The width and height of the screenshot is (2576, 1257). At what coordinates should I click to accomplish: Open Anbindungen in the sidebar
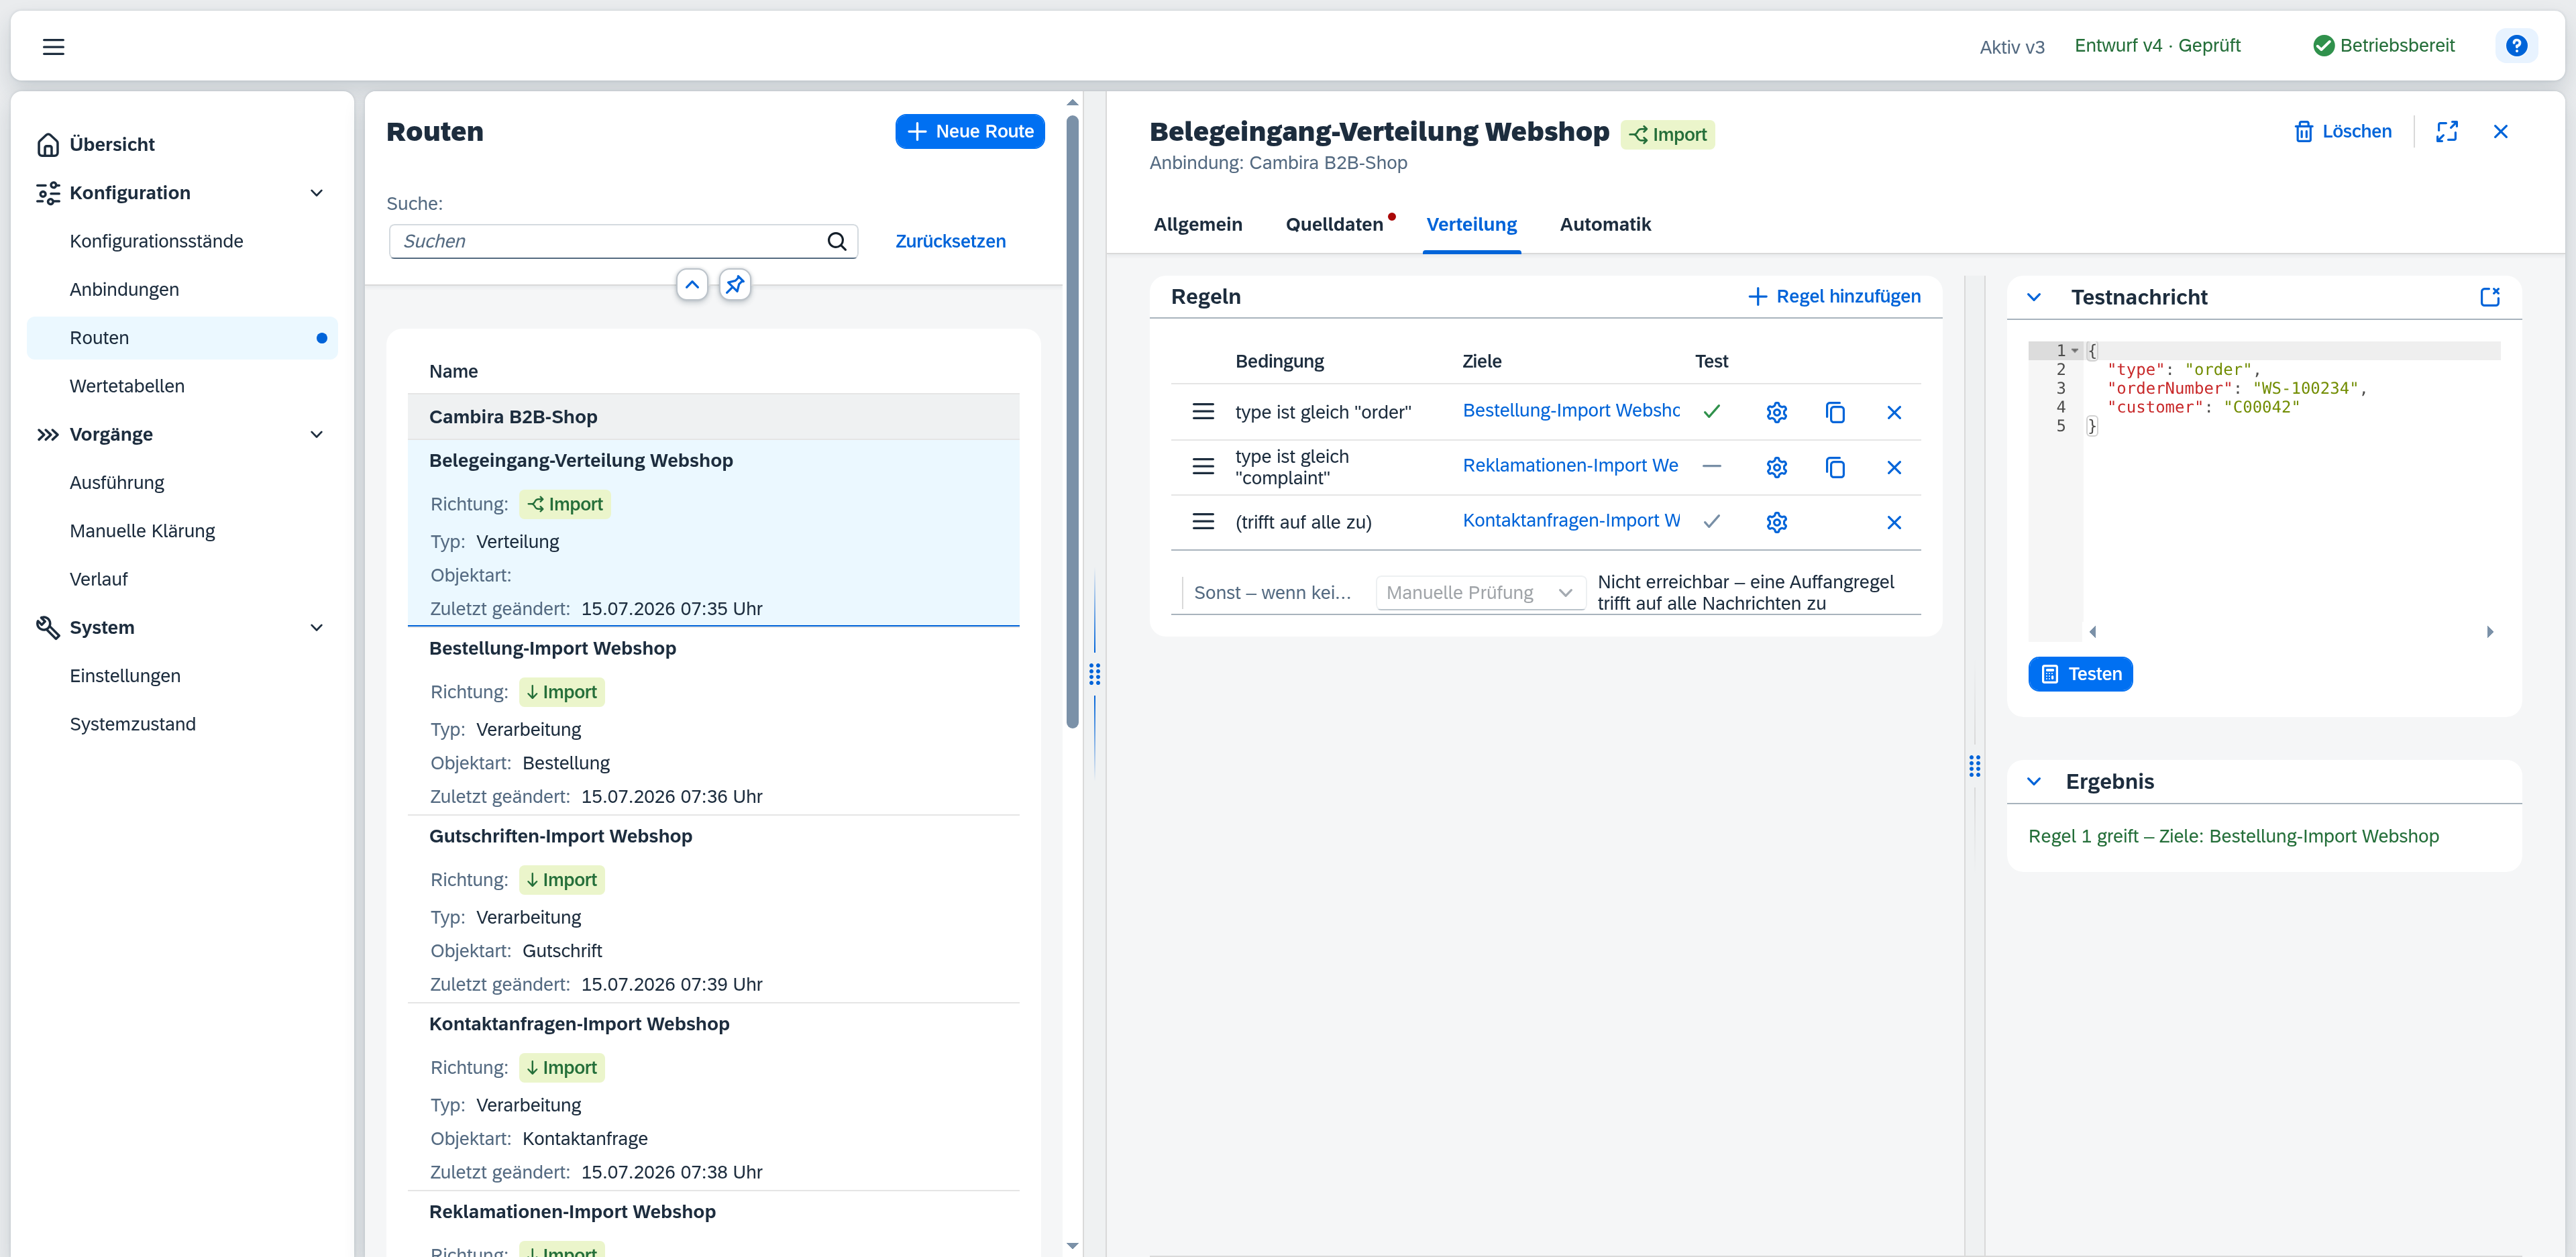point(182,289)
